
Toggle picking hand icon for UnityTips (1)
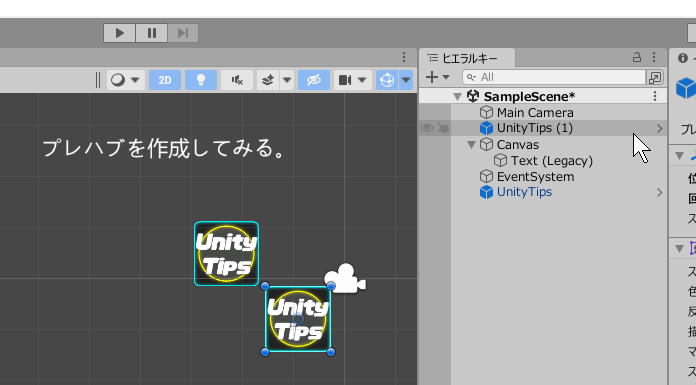pyautogui.click(x=443, y=128)
